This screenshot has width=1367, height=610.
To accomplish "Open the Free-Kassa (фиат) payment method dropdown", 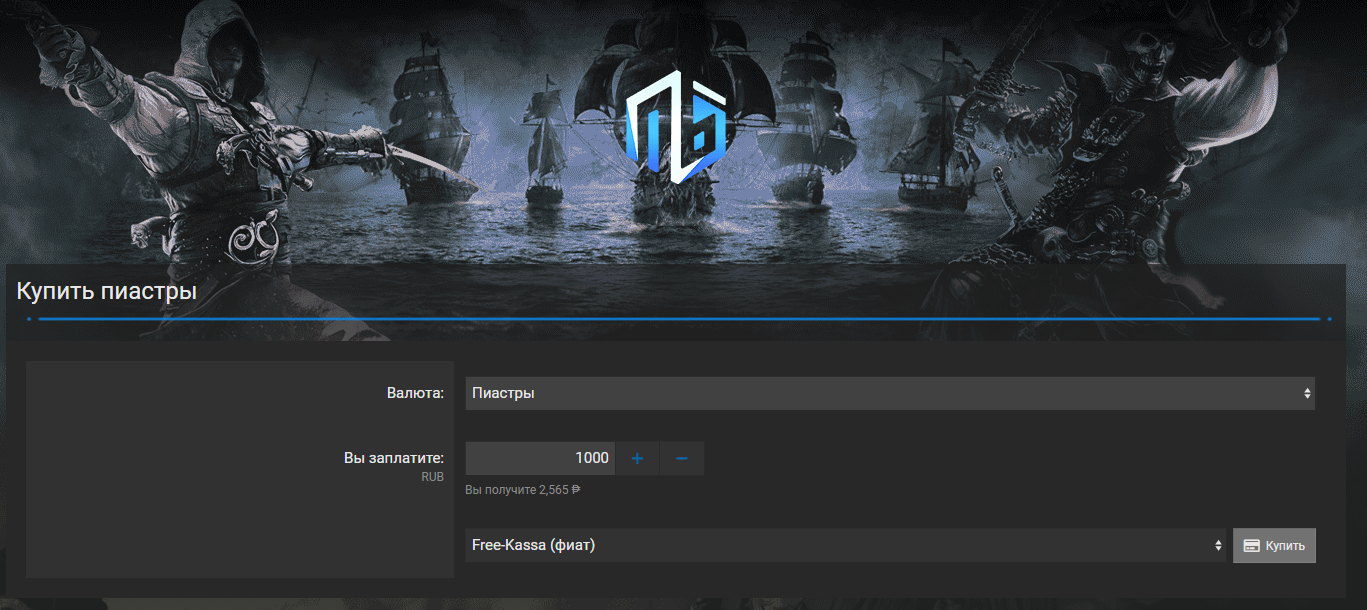I will pos(846,545).
